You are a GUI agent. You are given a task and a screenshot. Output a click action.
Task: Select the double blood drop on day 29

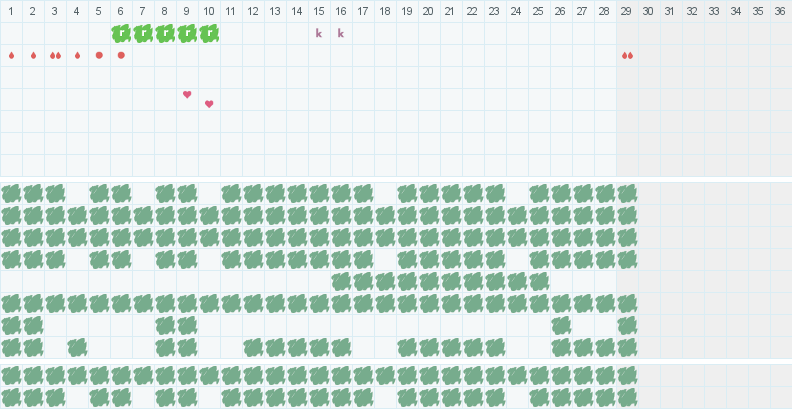[x=627, y=56]
